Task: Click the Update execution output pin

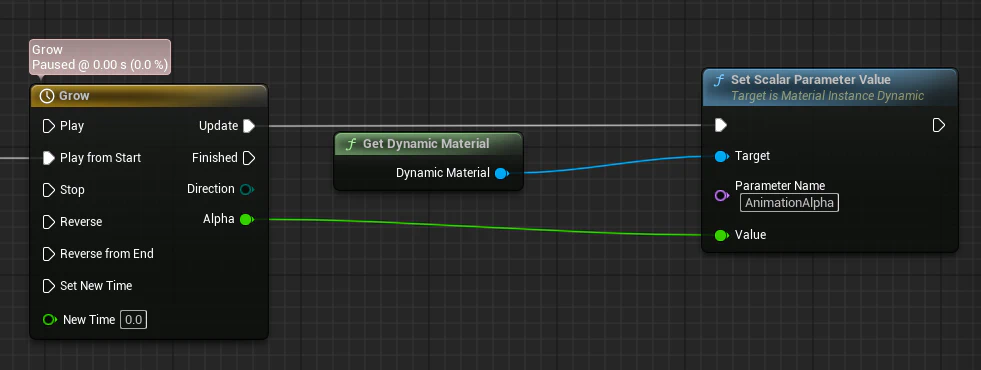Action: 249,126
